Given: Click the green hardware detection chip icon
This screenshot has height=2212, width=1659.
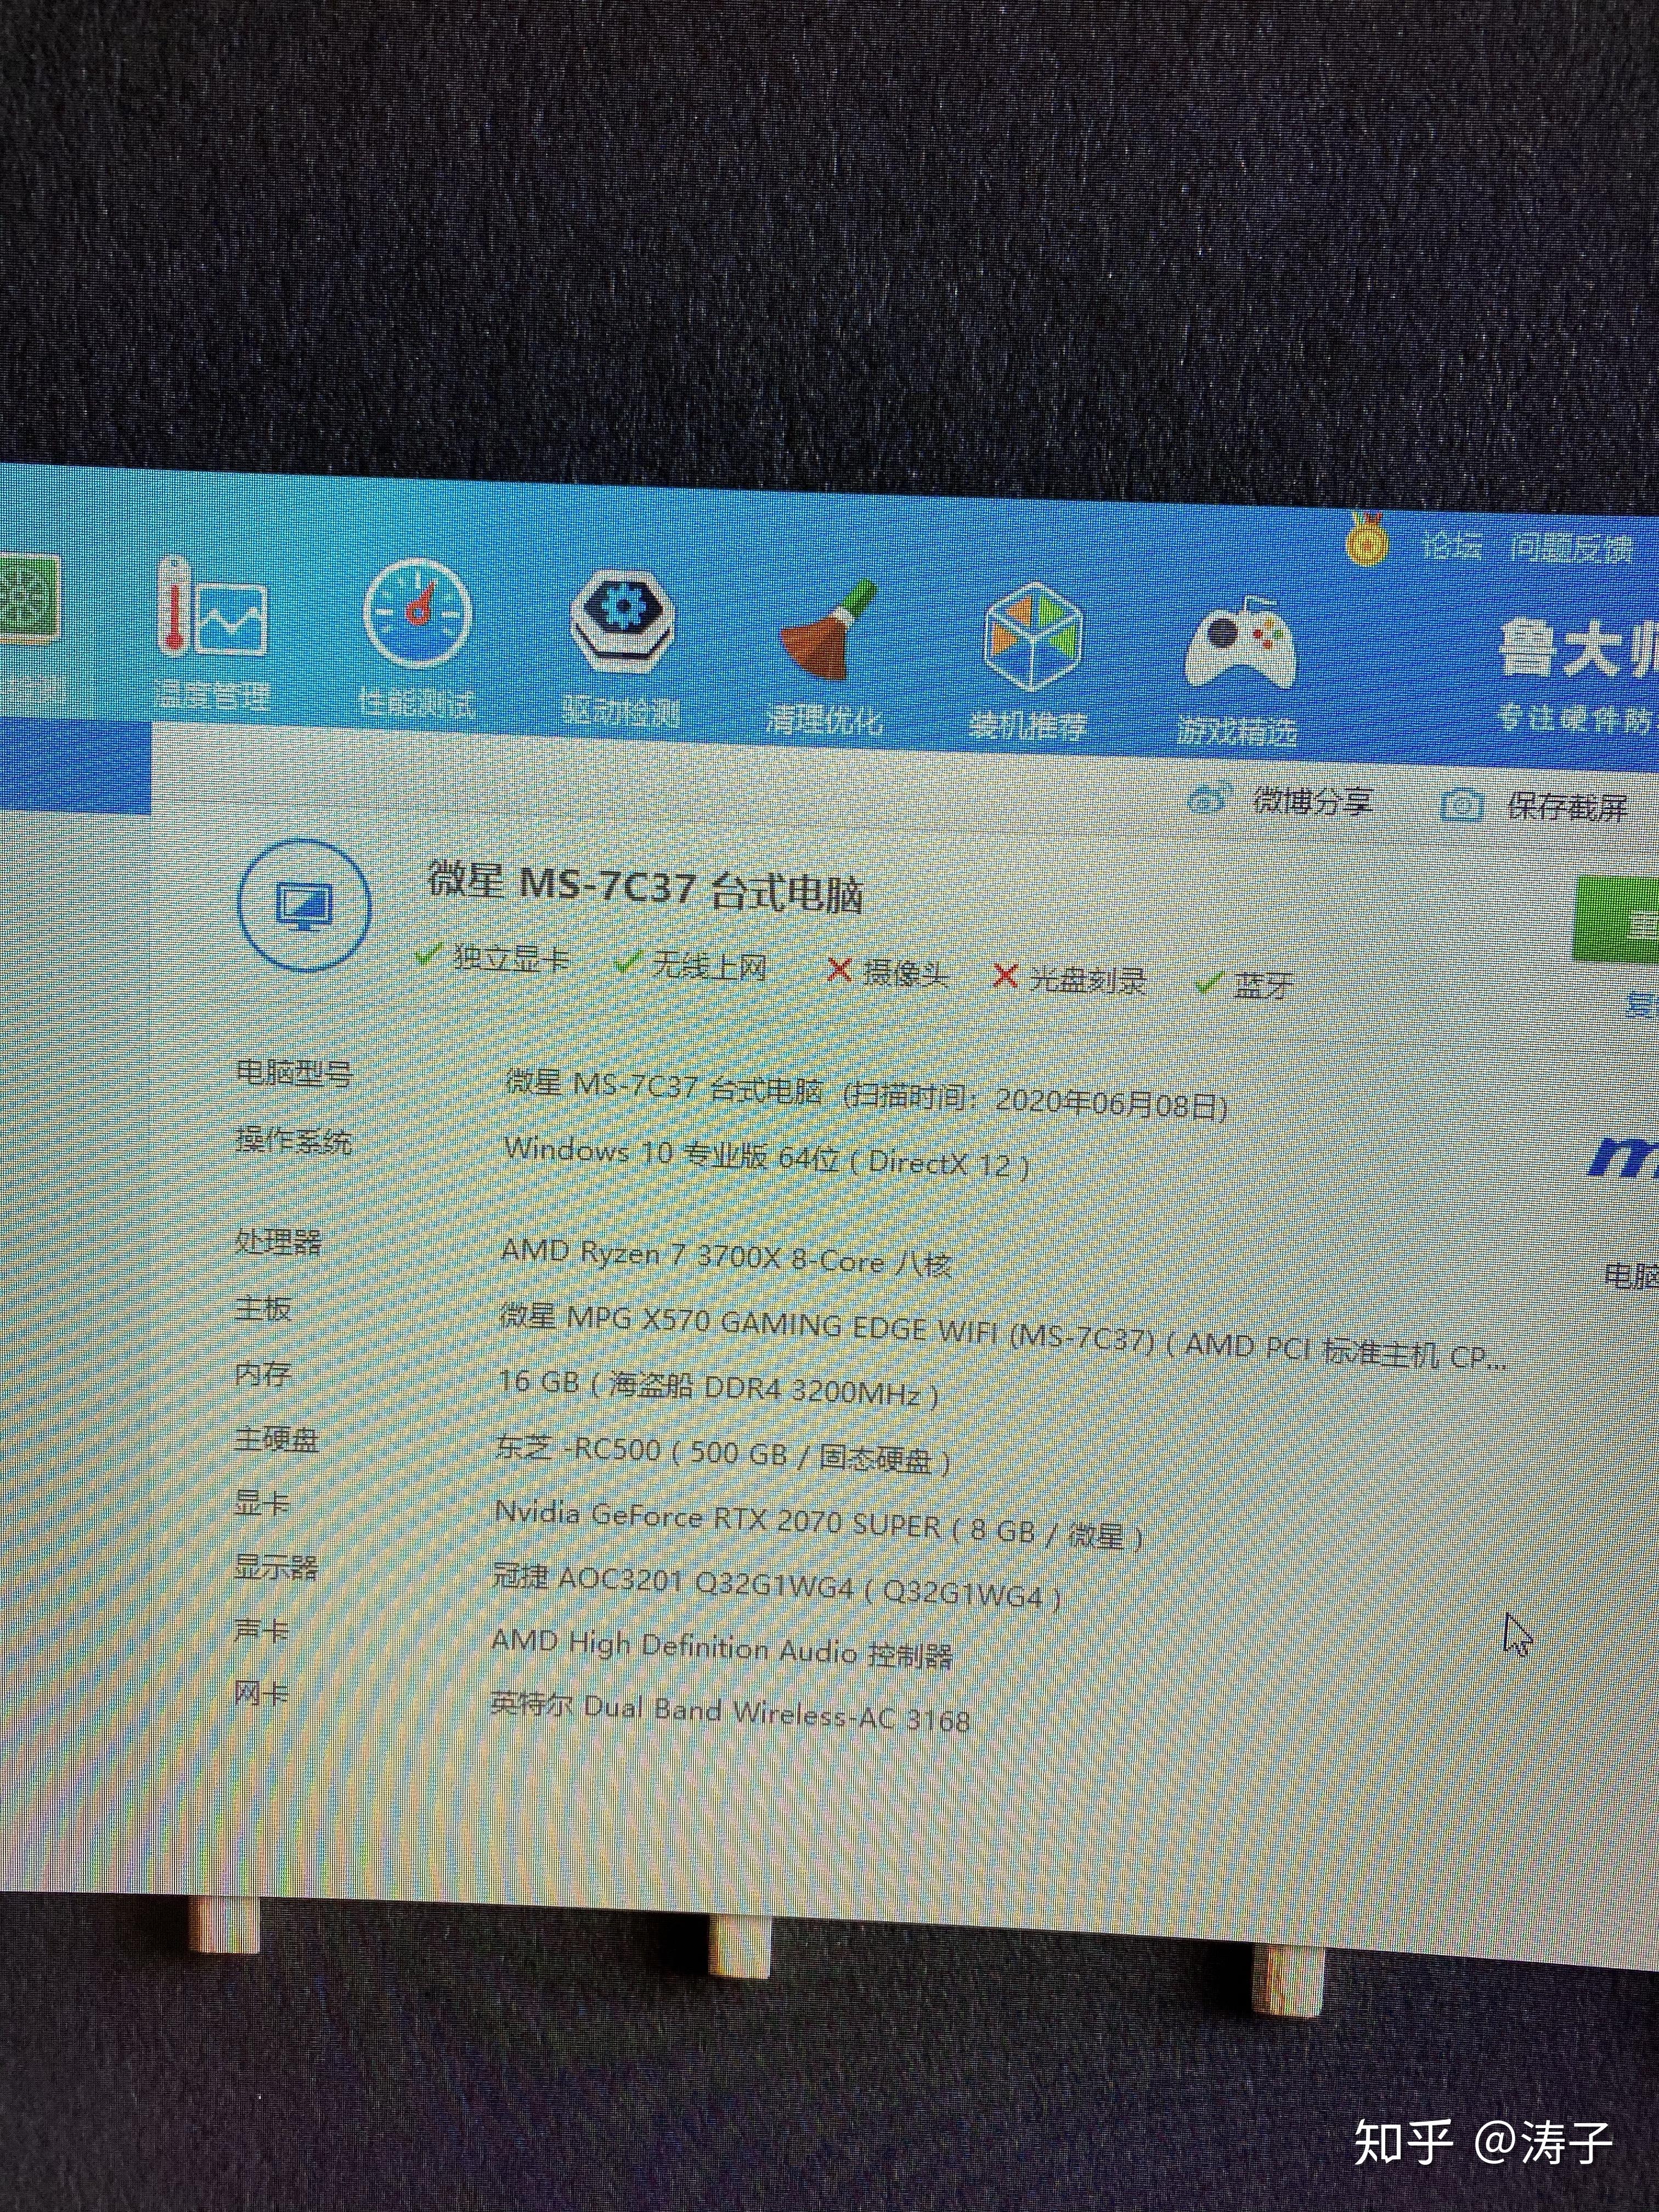Looking at the screenshot, I should pos(30,600).
